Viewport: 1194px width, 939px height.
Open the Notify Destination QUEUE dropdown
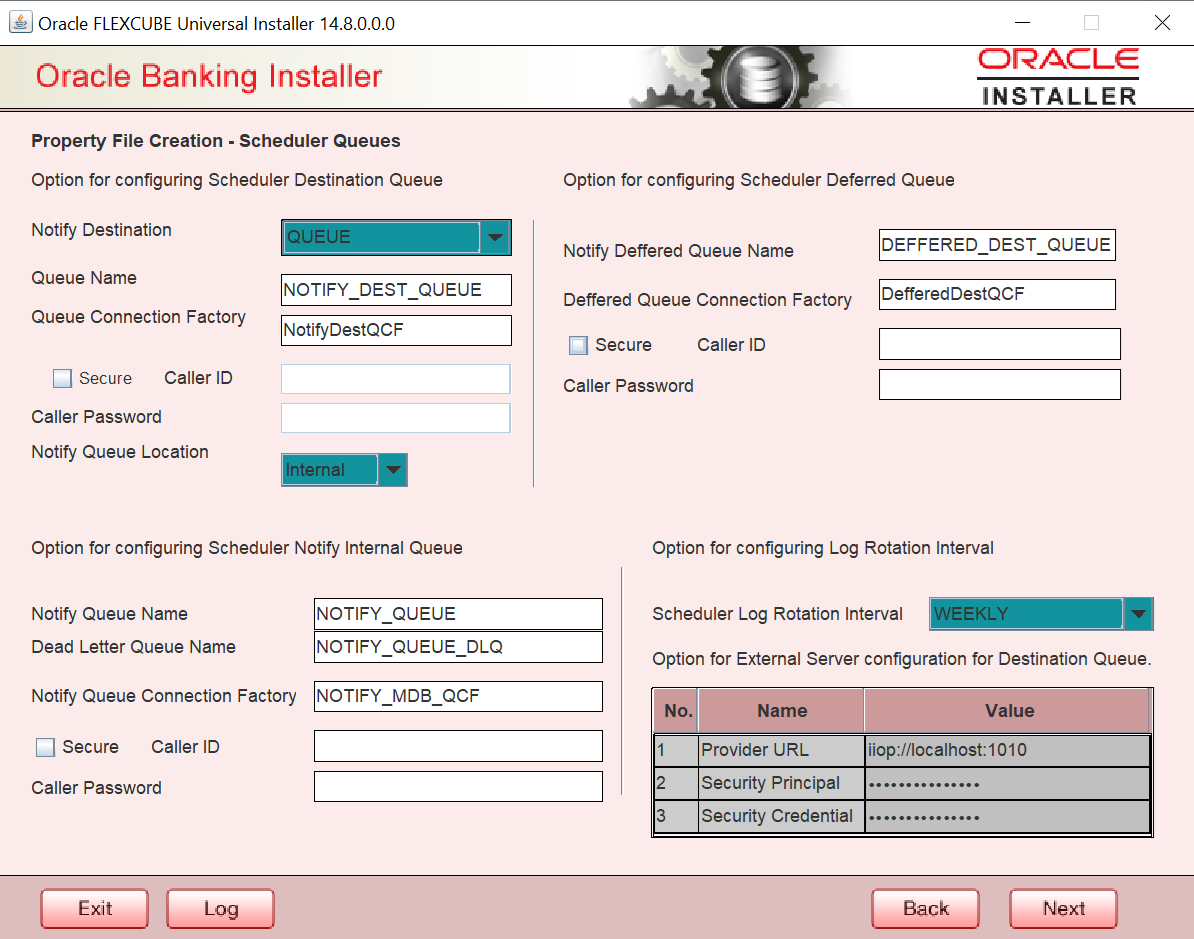(396, 238)
